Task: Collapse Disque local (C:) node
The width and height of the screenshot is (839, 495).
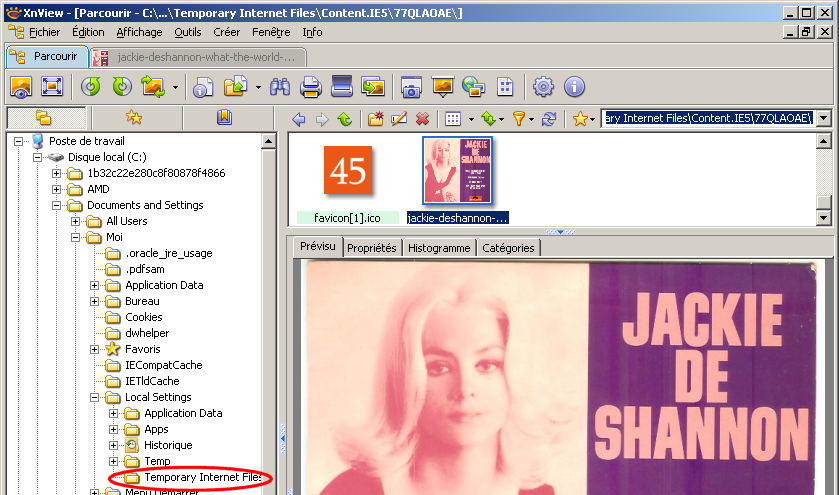Action: pyautogui.click(x=37, y=157)
